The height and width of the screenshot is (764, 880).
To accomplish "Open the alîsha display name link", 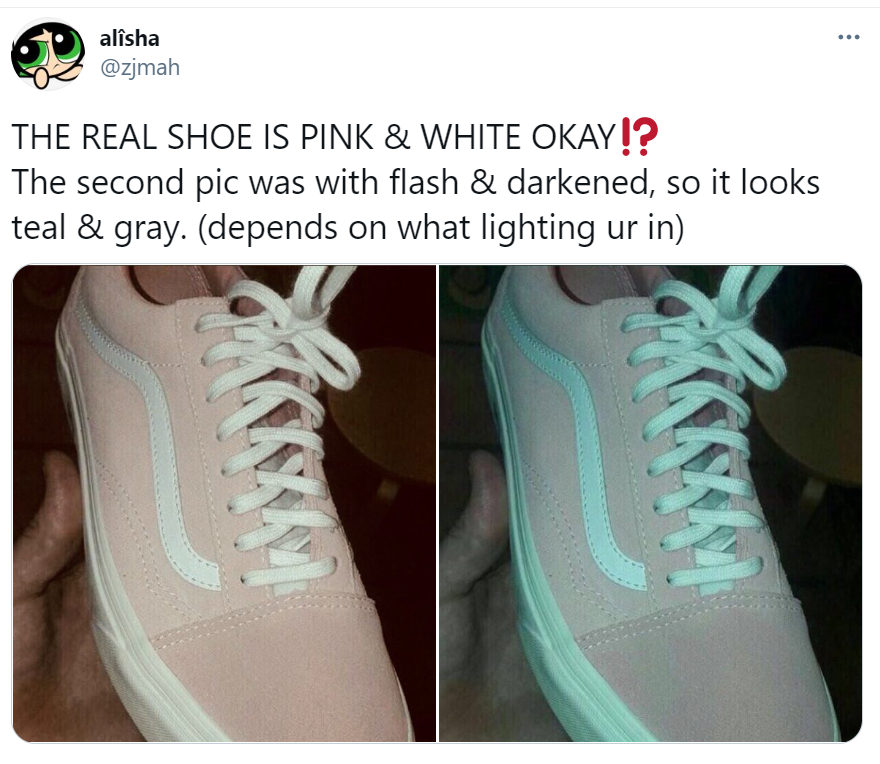I will pyautogui.click(x=130, y=39).
